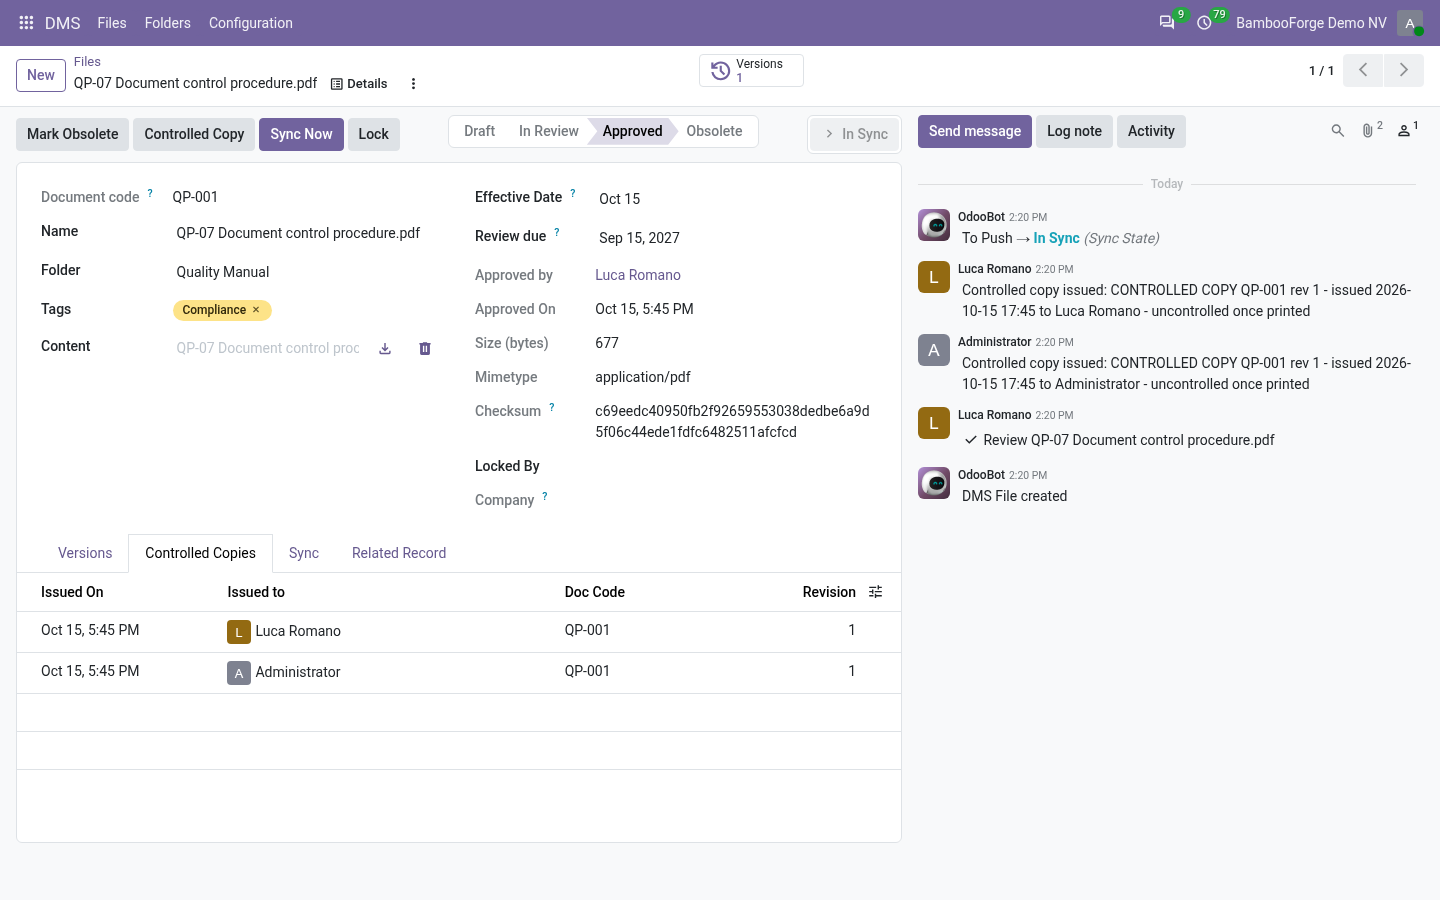Open the apps grid menu icon
Screen dimensions: 1440x900
(27, 23)
